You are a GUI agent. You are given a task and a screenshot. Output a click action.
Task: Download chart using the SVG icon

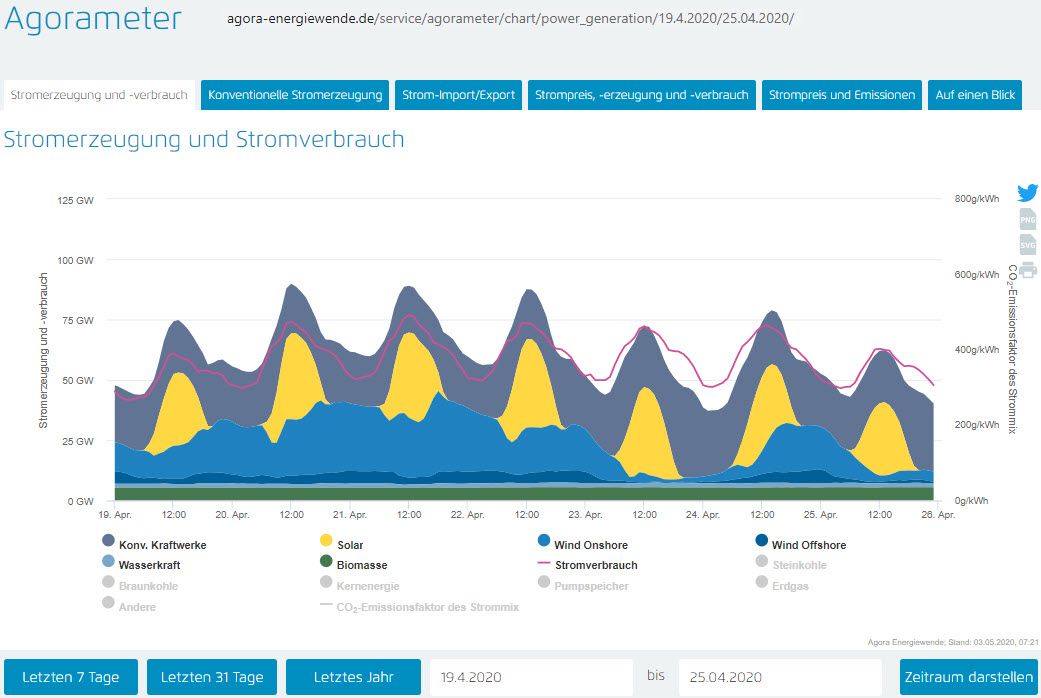1027,245
